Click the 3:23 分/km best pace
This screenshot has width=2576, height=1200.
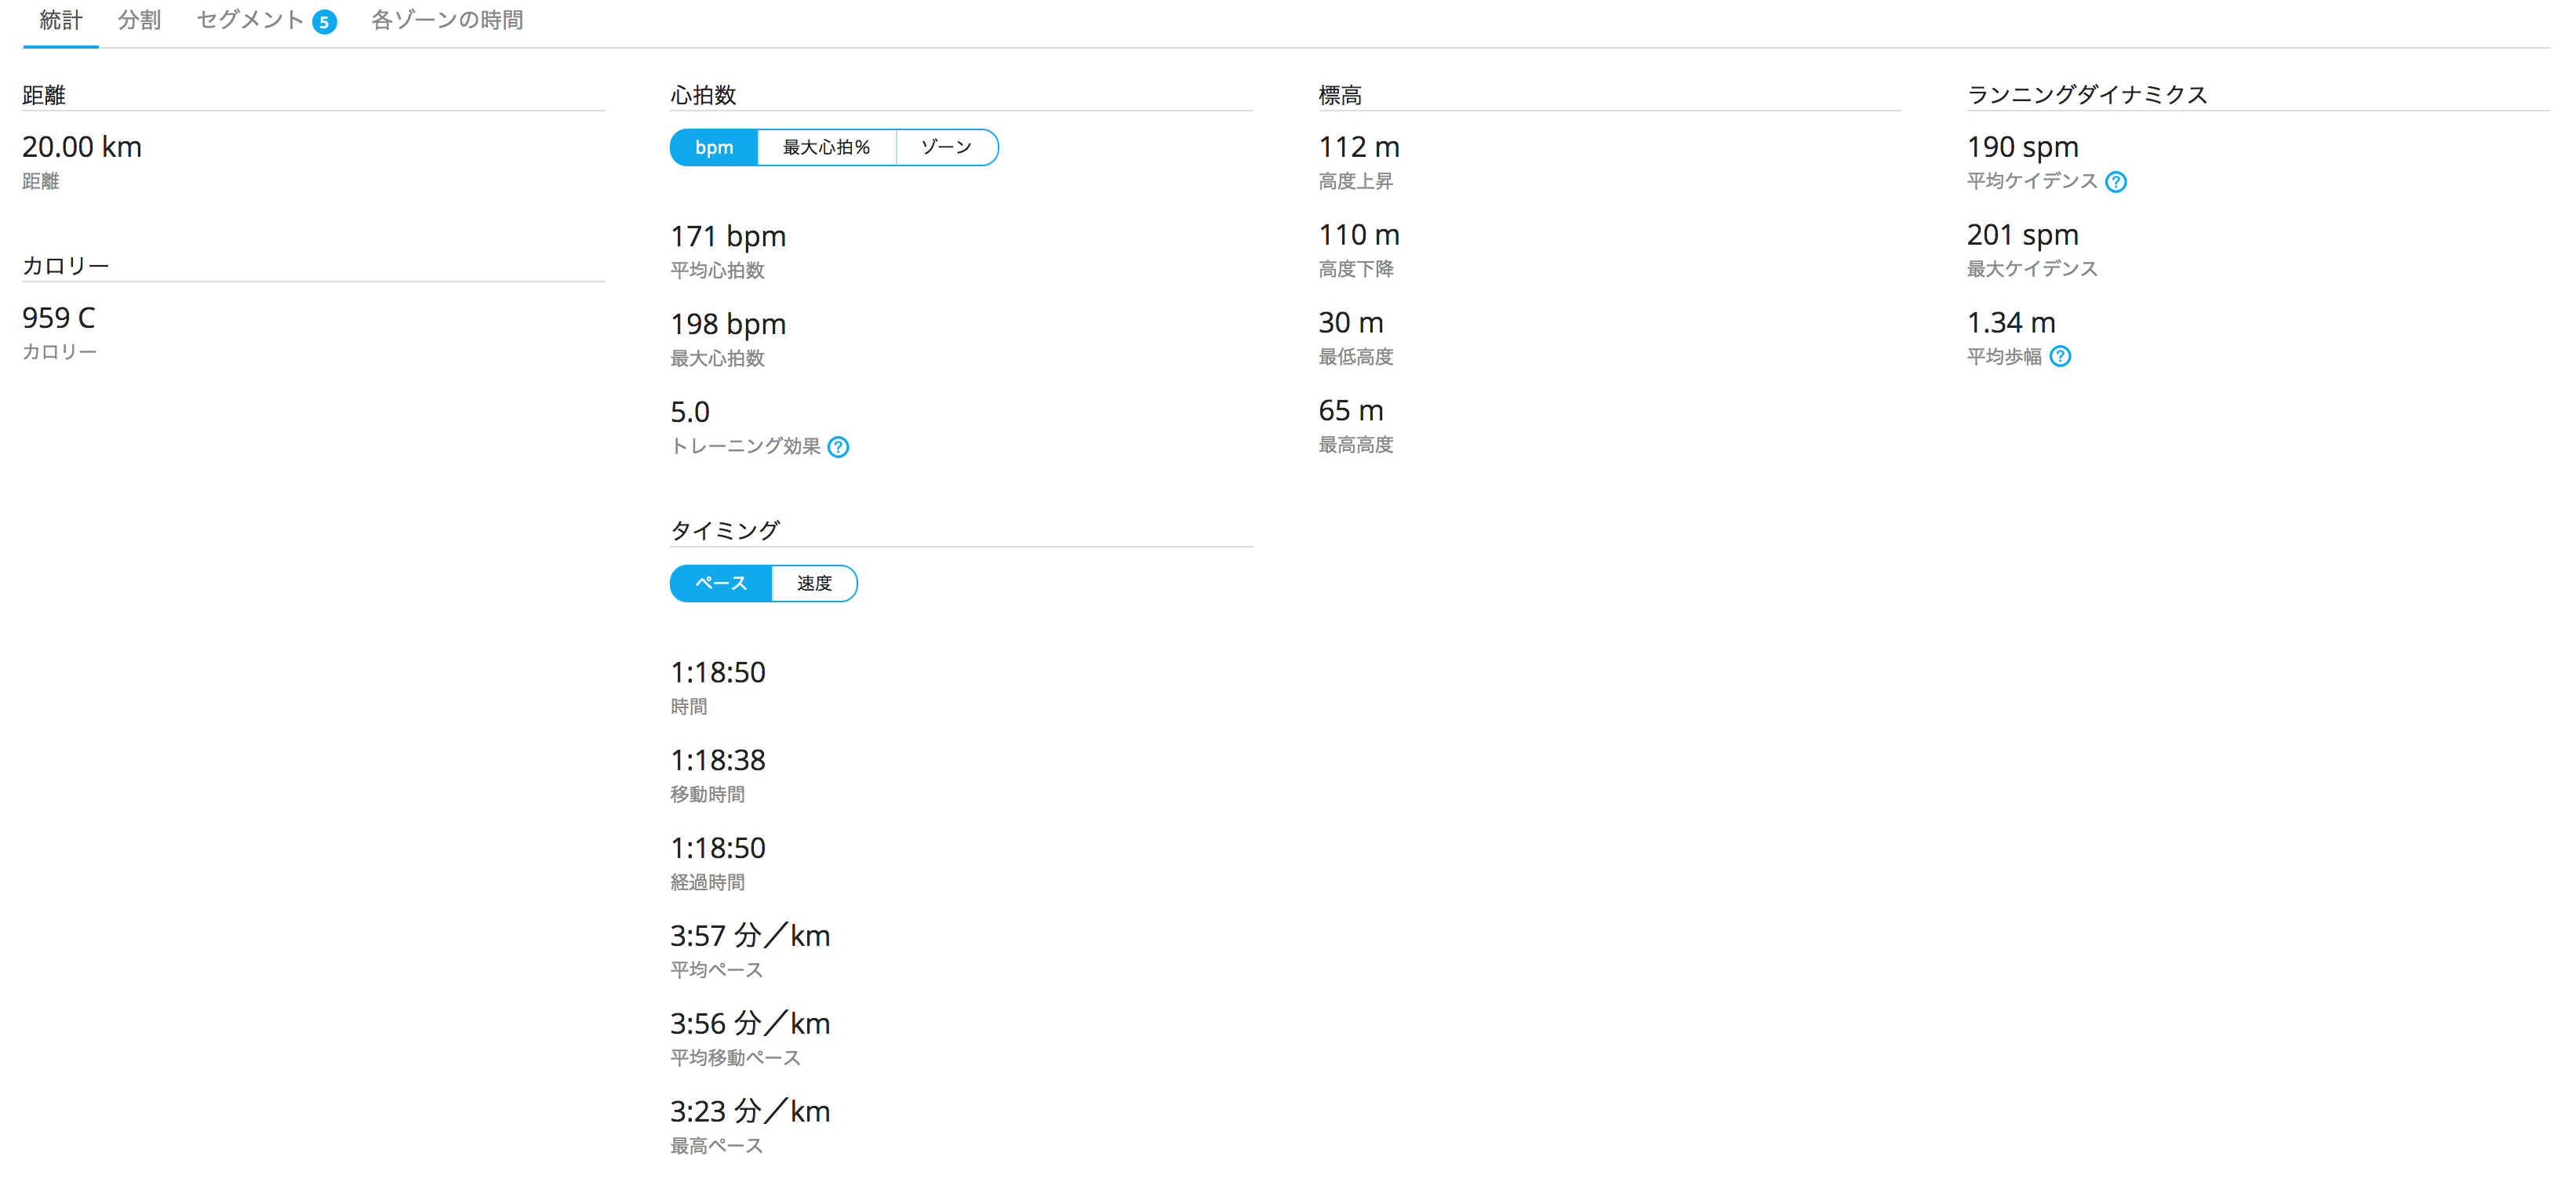point(750,1112)
